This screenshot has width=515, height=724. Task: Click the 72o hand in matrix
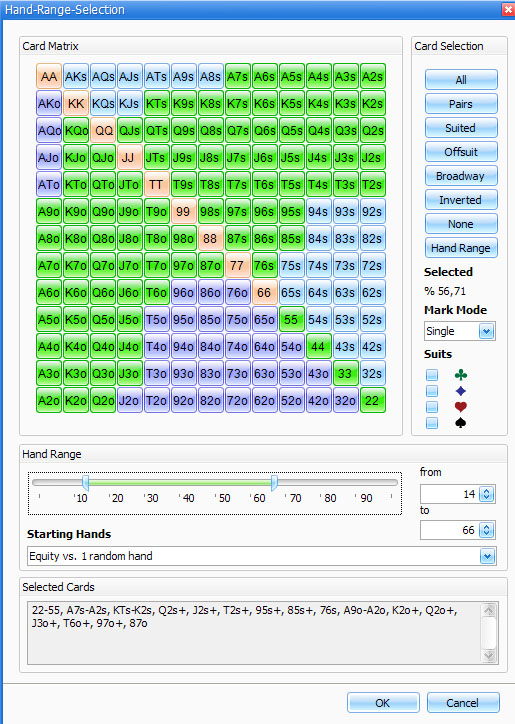[237, 400]
